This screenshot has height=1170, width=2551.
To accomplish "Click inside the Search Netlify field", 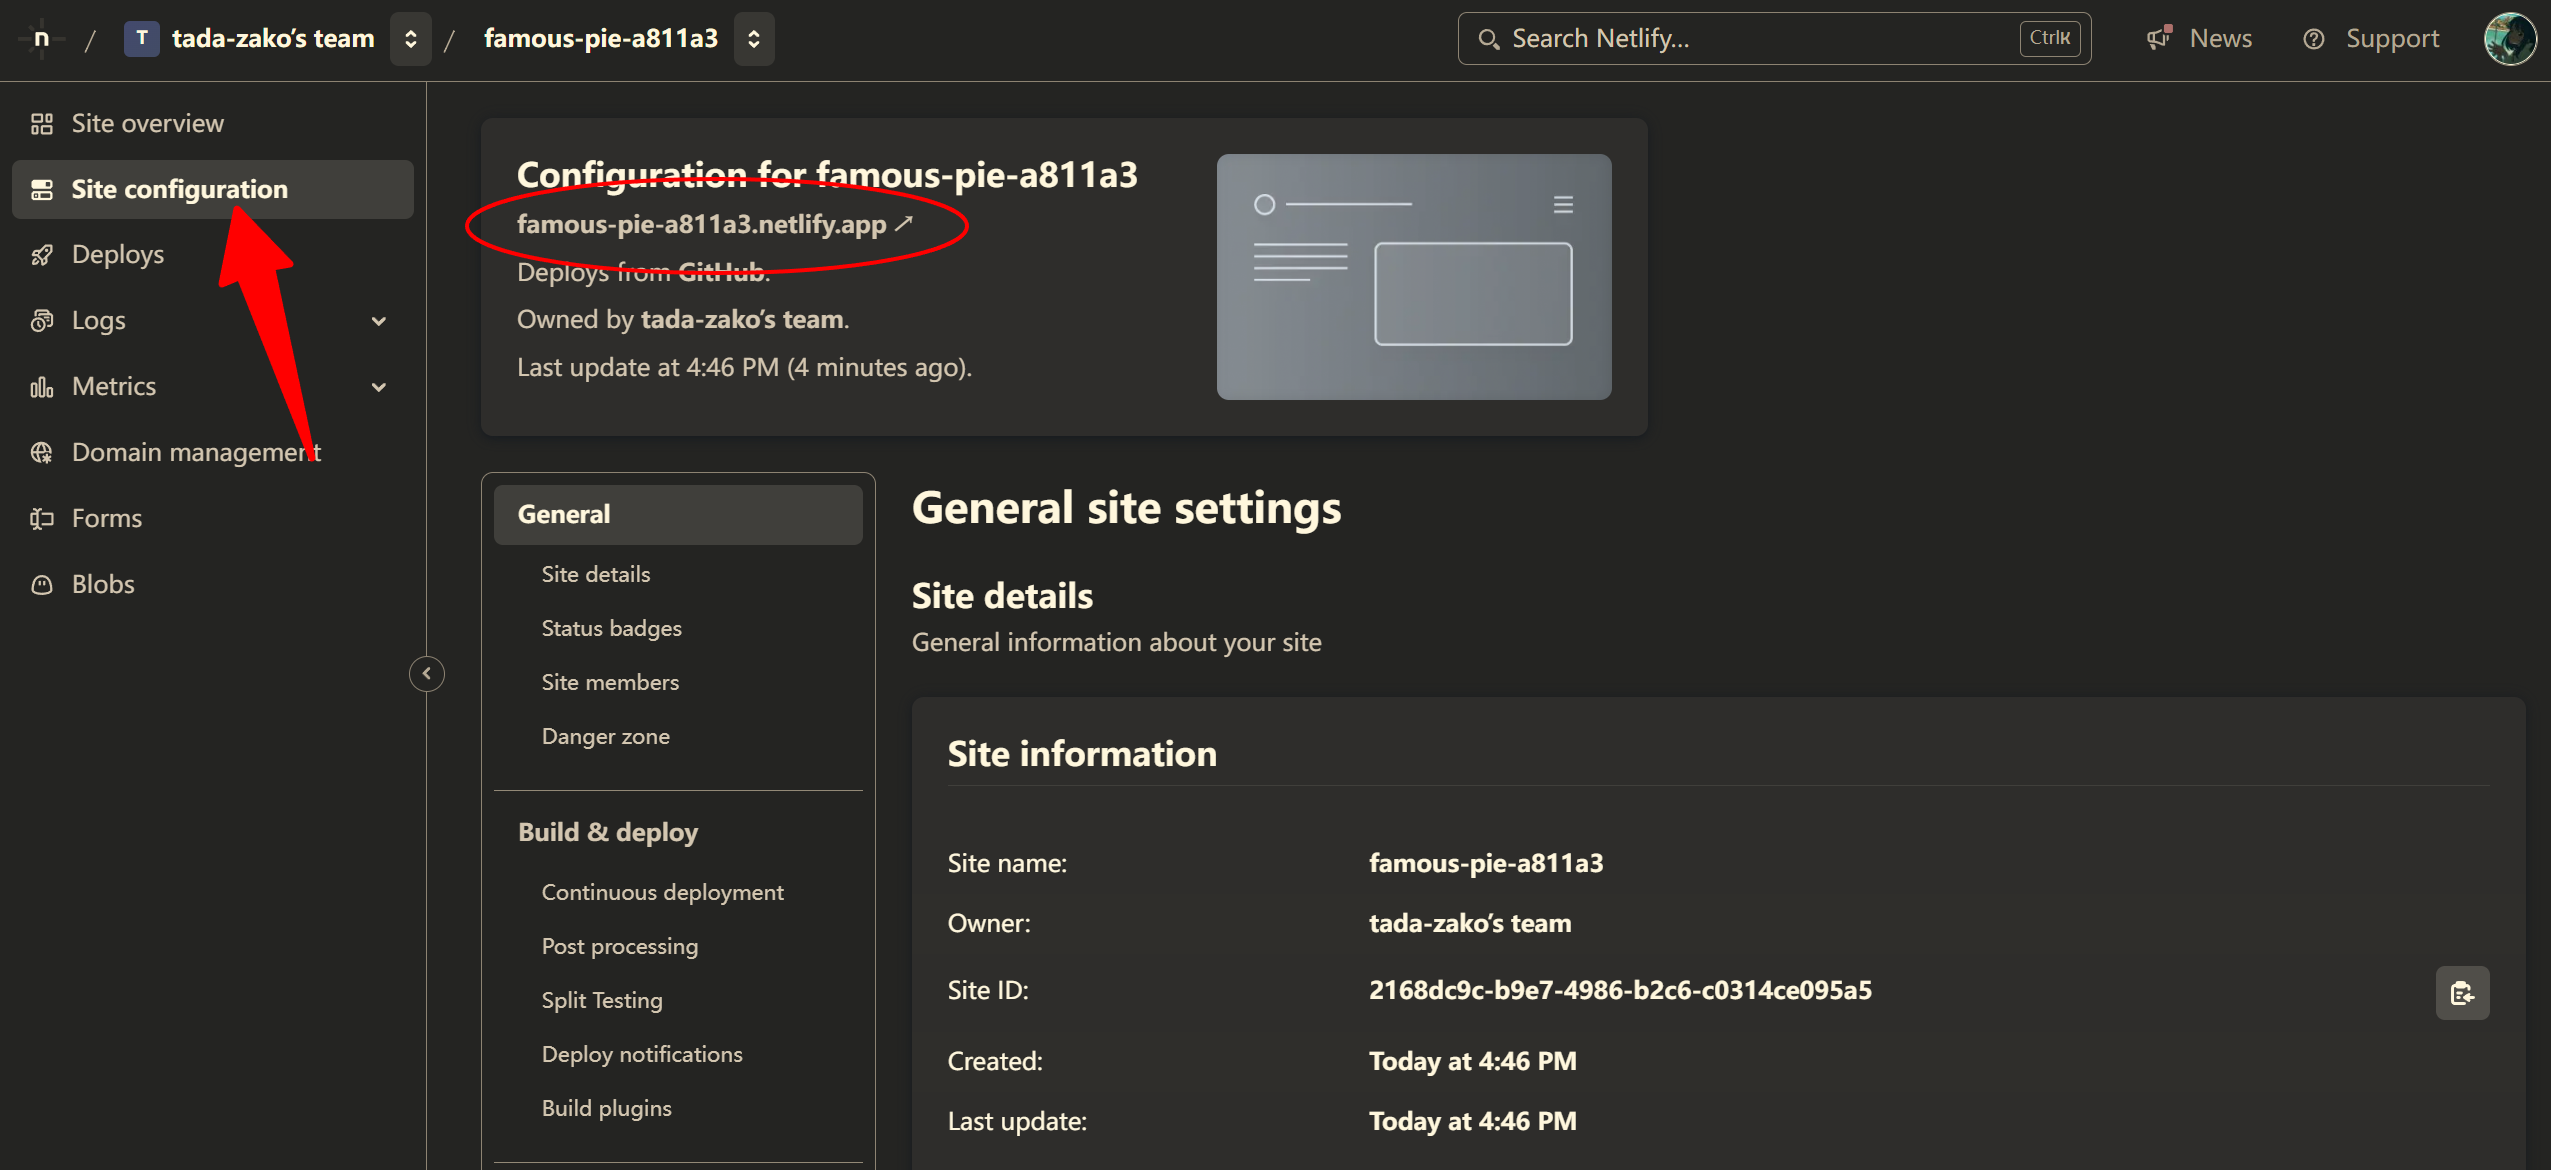I will 1700,38.
